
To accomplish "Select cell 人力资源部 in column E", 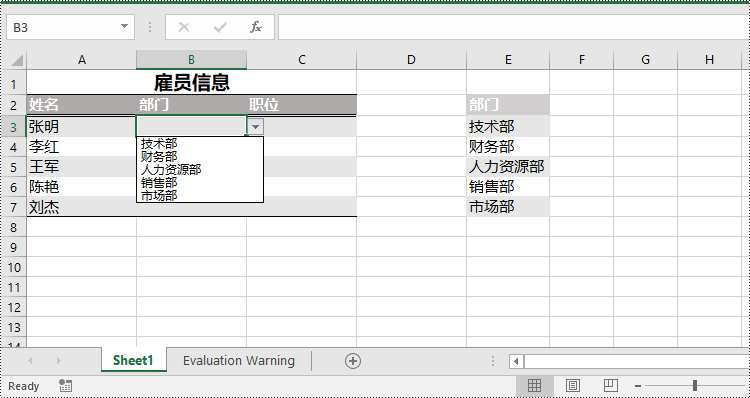I will point(508,166).
